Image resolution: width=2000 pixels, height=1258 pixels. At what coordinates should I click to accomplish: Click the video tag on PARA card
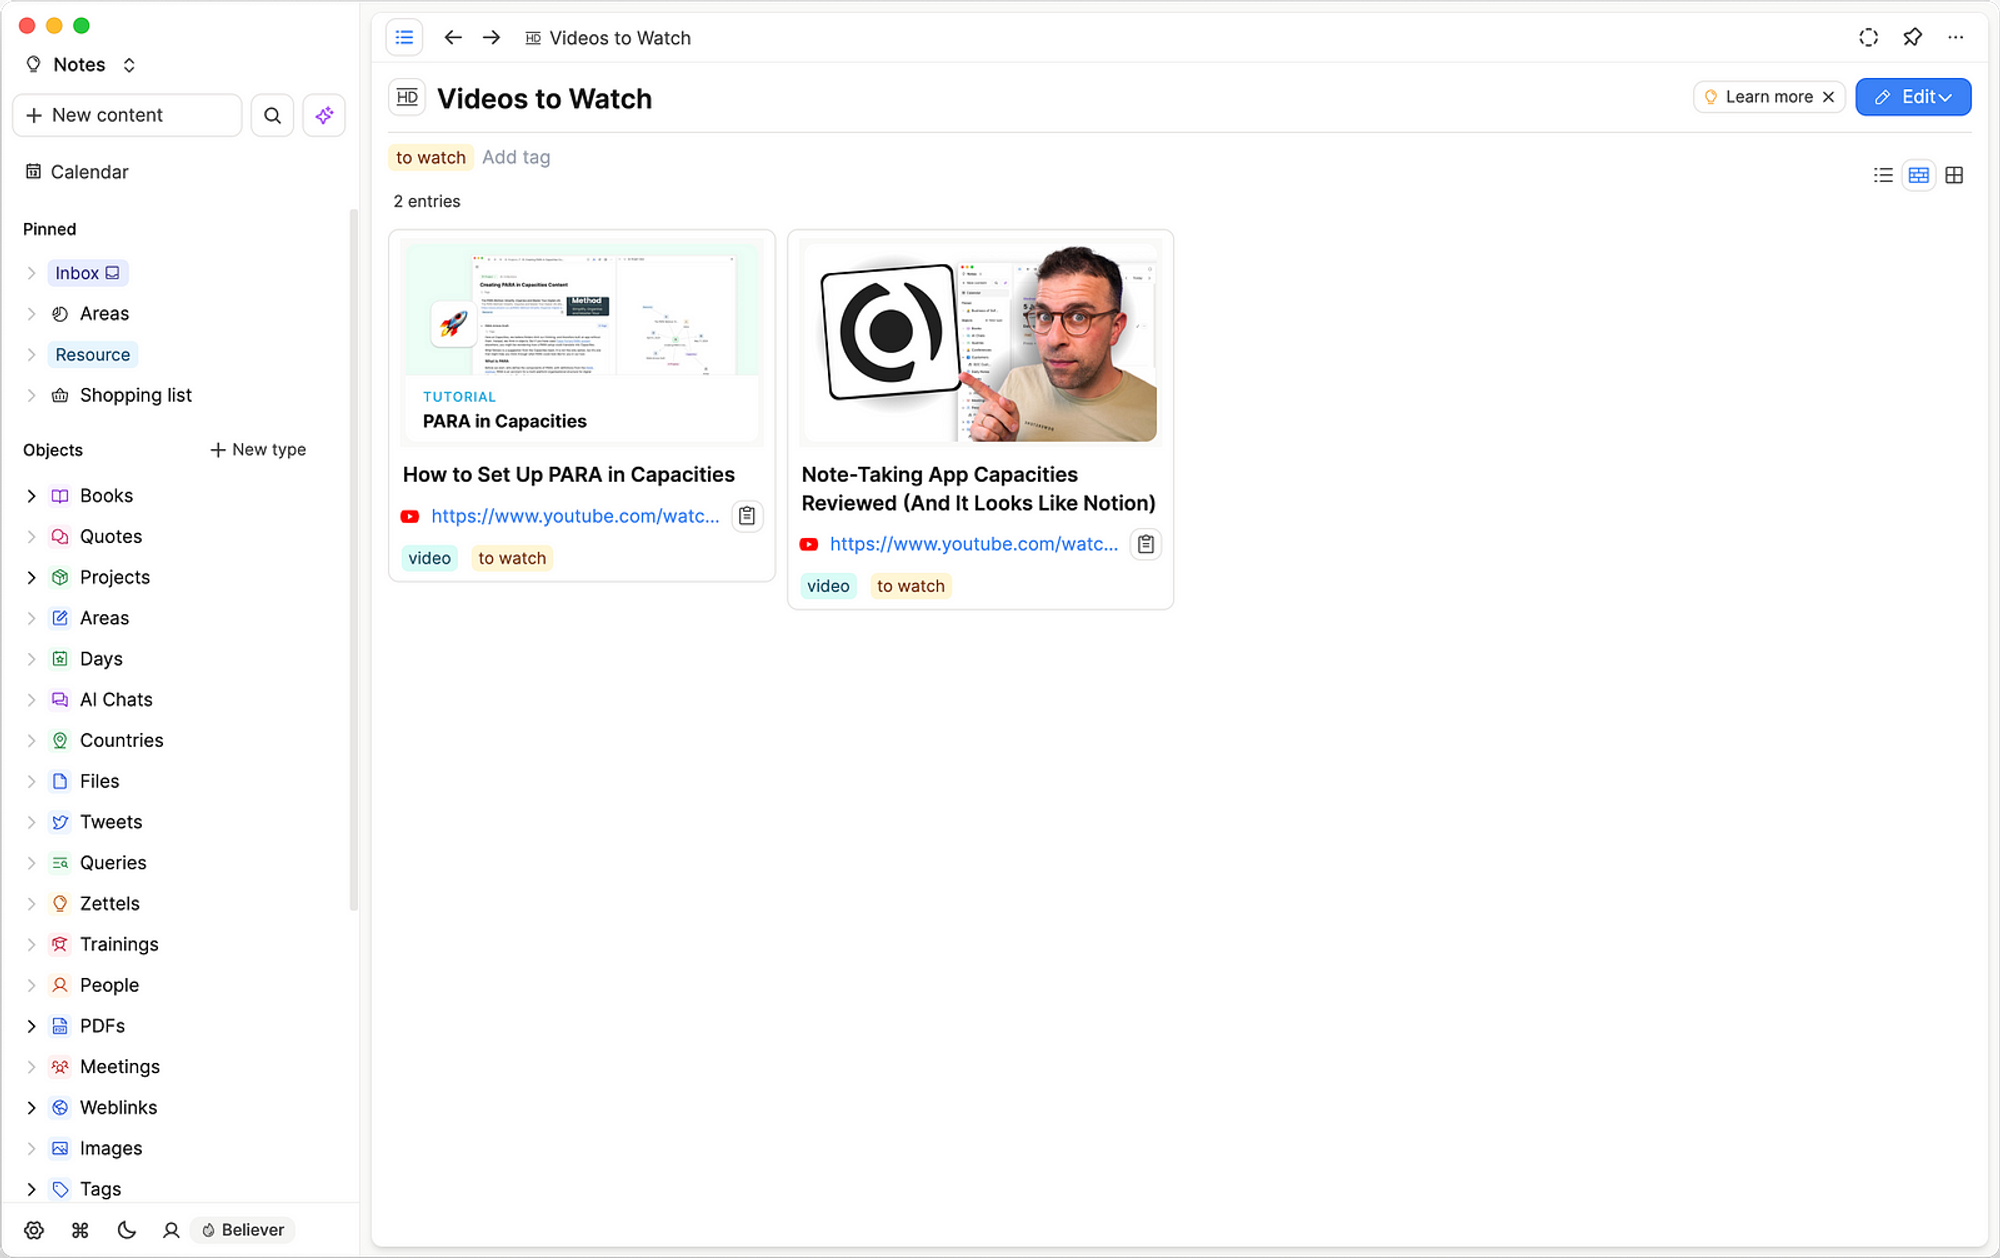(429, 558)
